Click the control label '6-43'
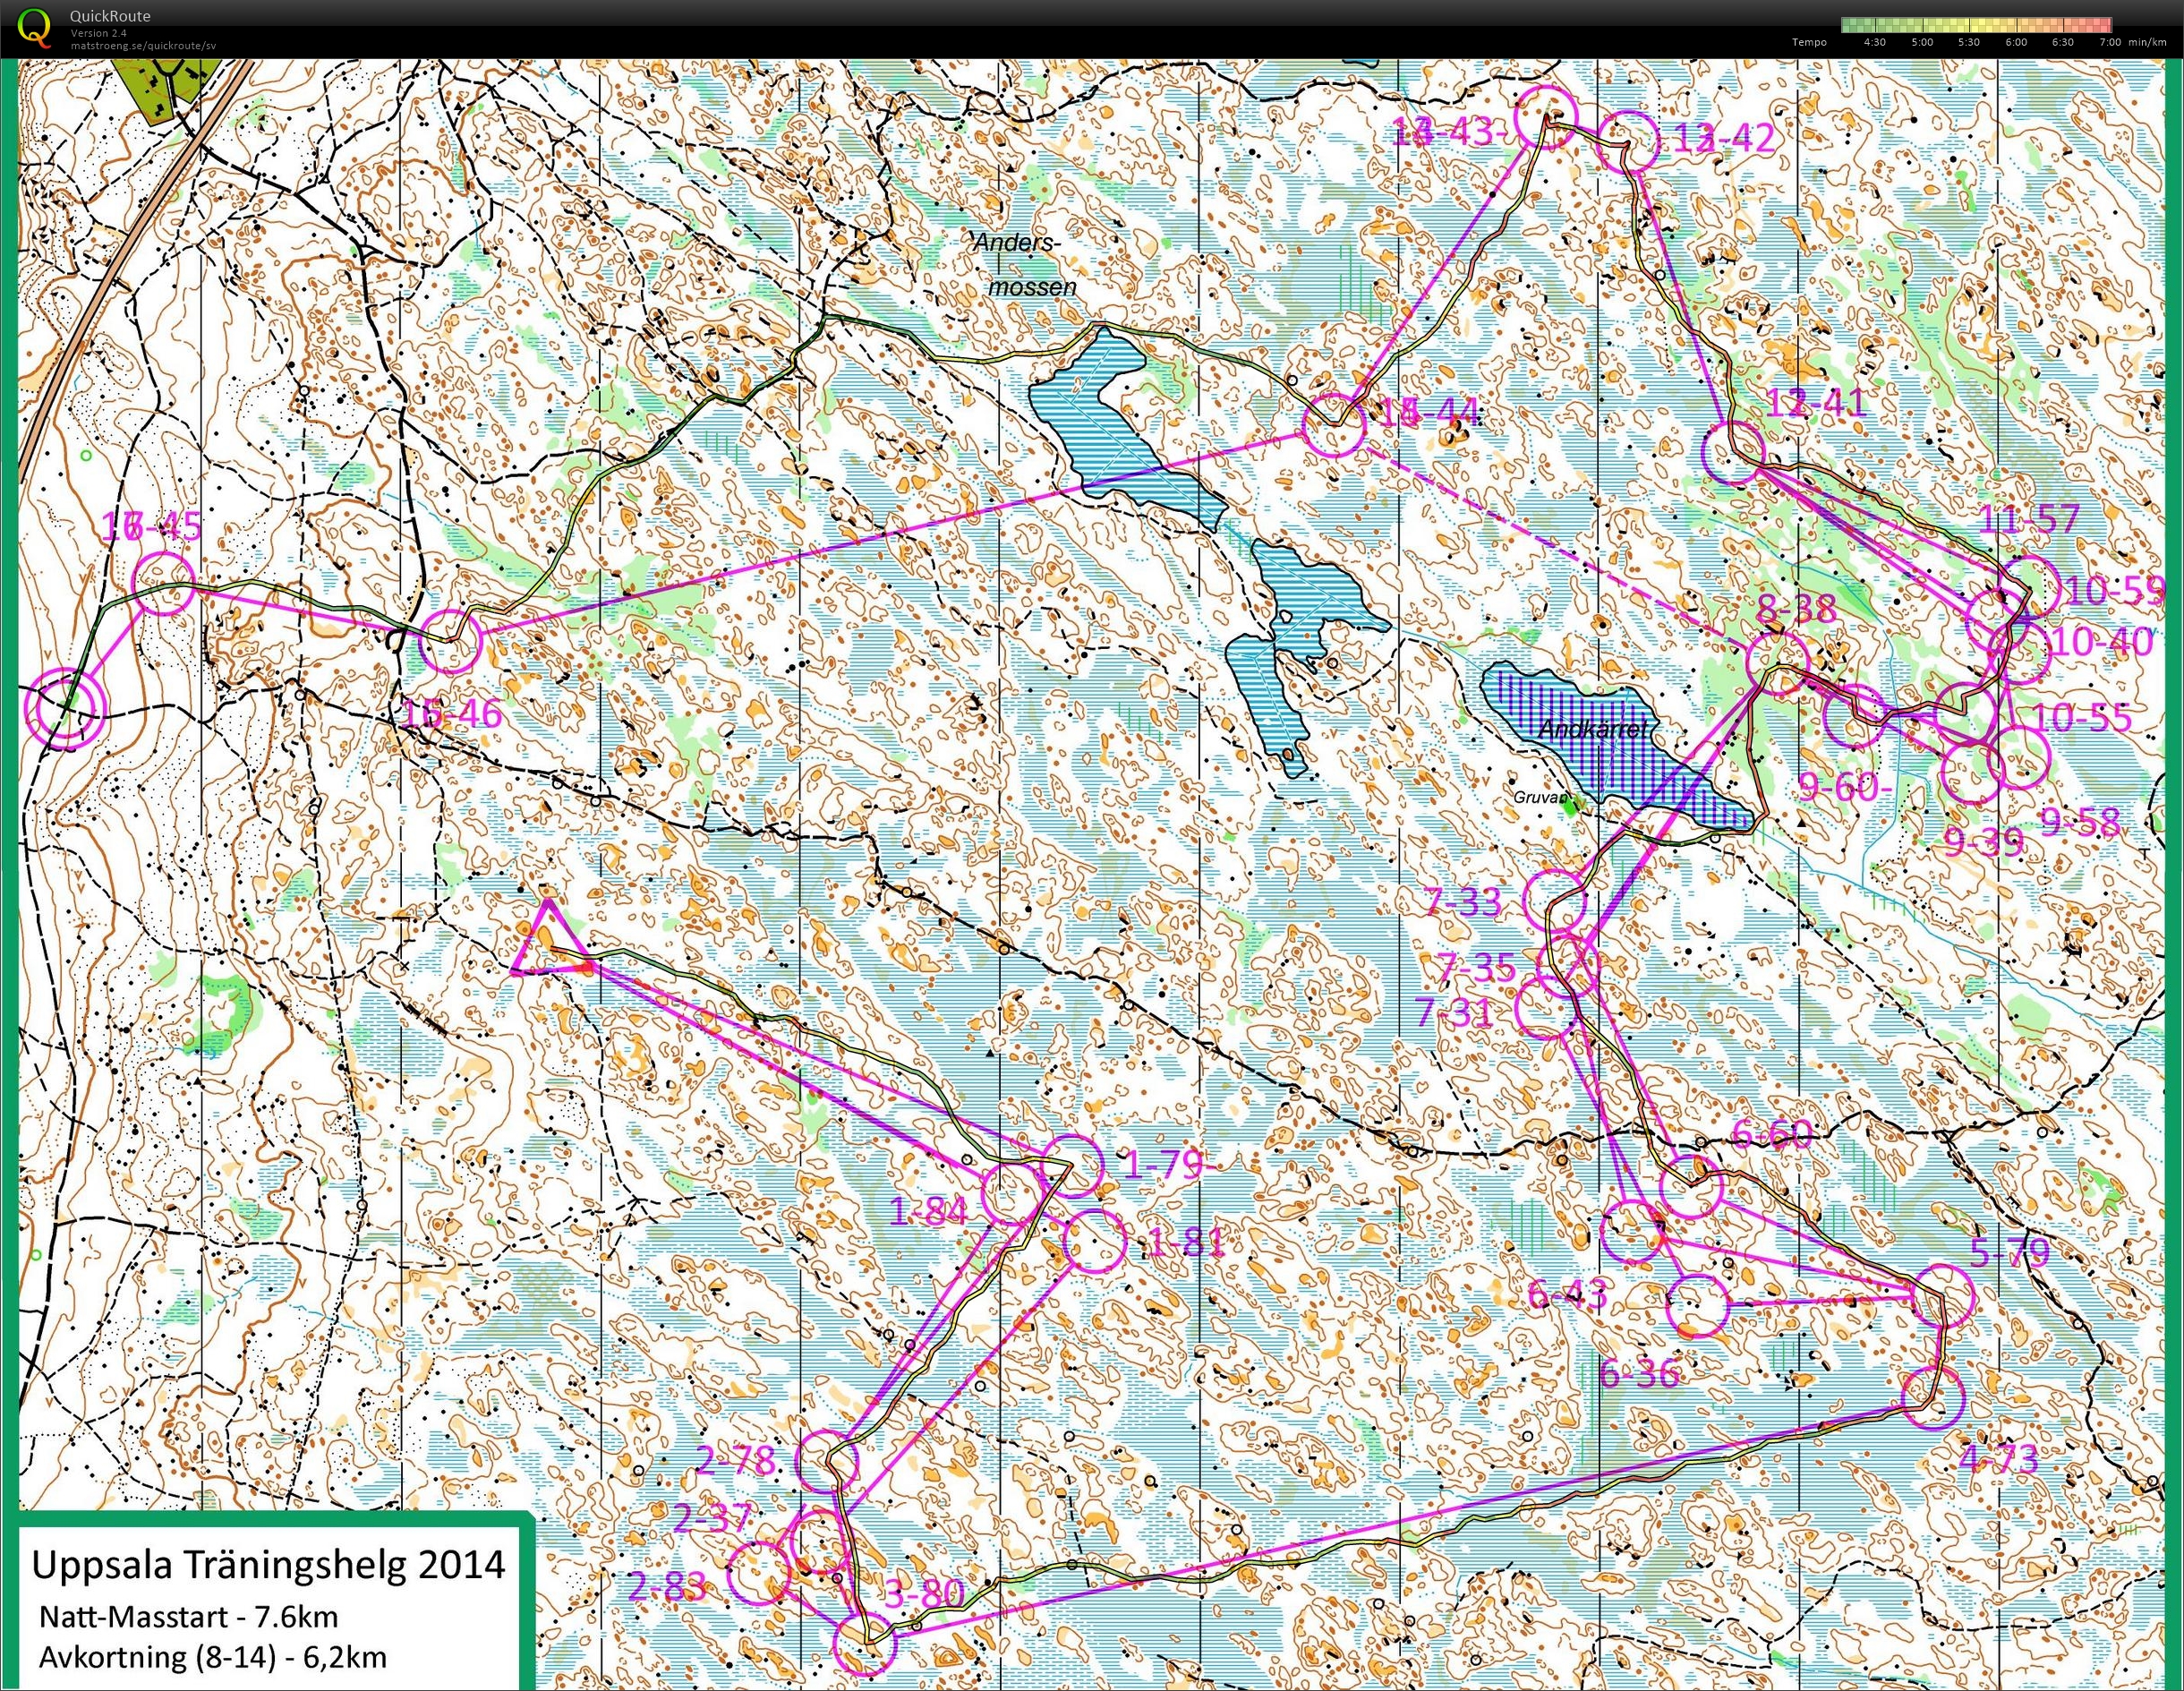 pos(1568,1294)
